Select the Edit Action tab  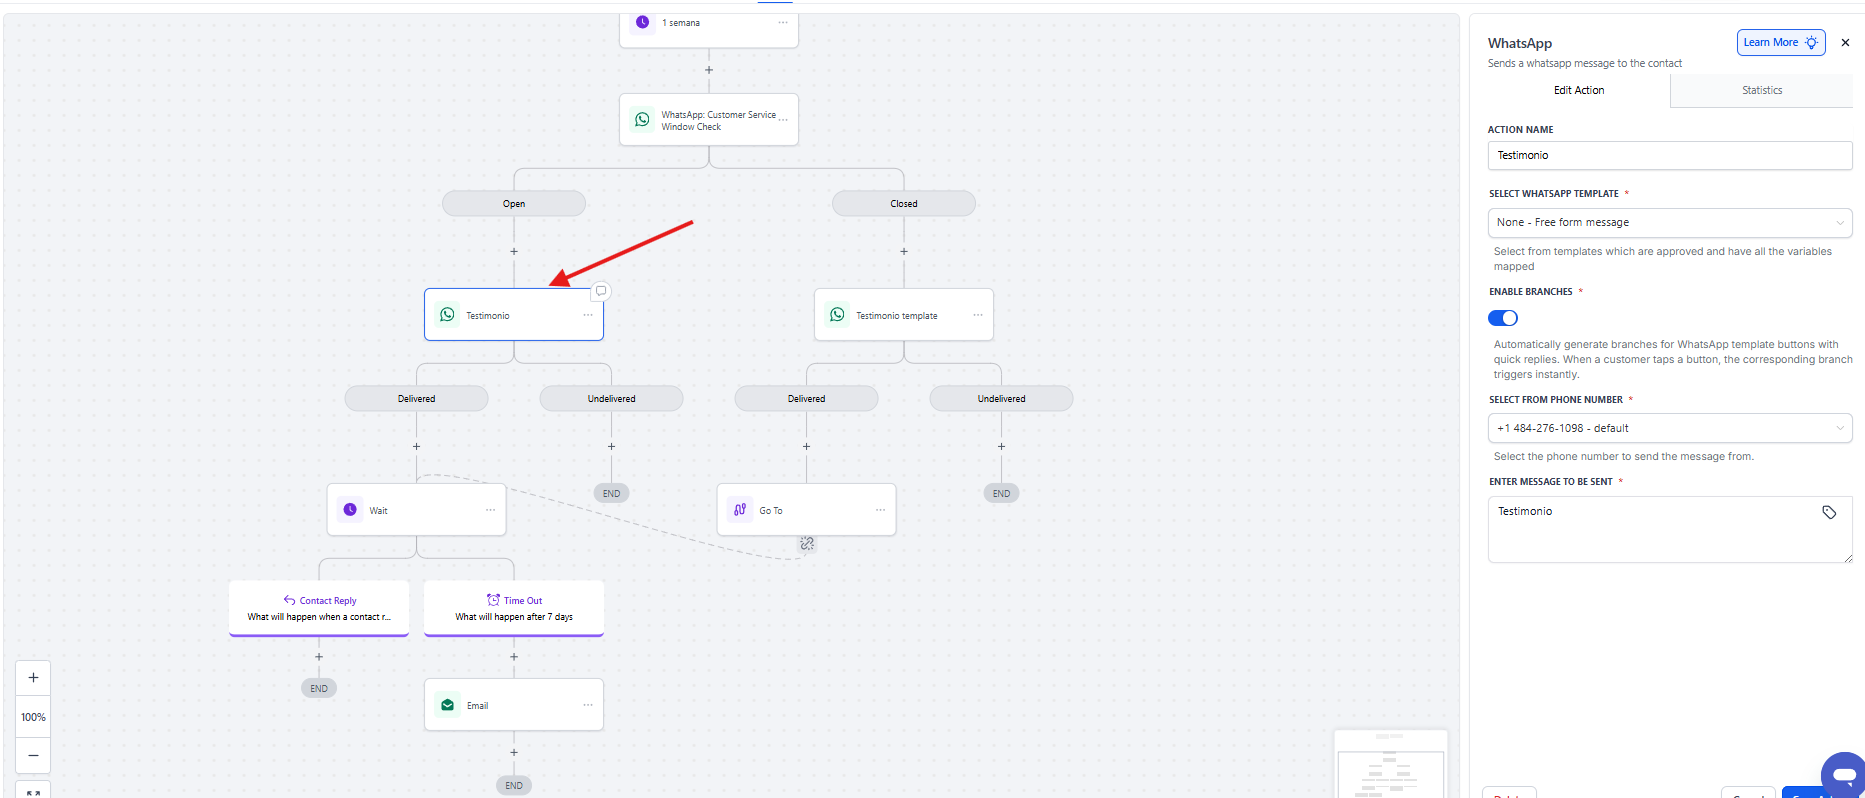point(1578,90)
